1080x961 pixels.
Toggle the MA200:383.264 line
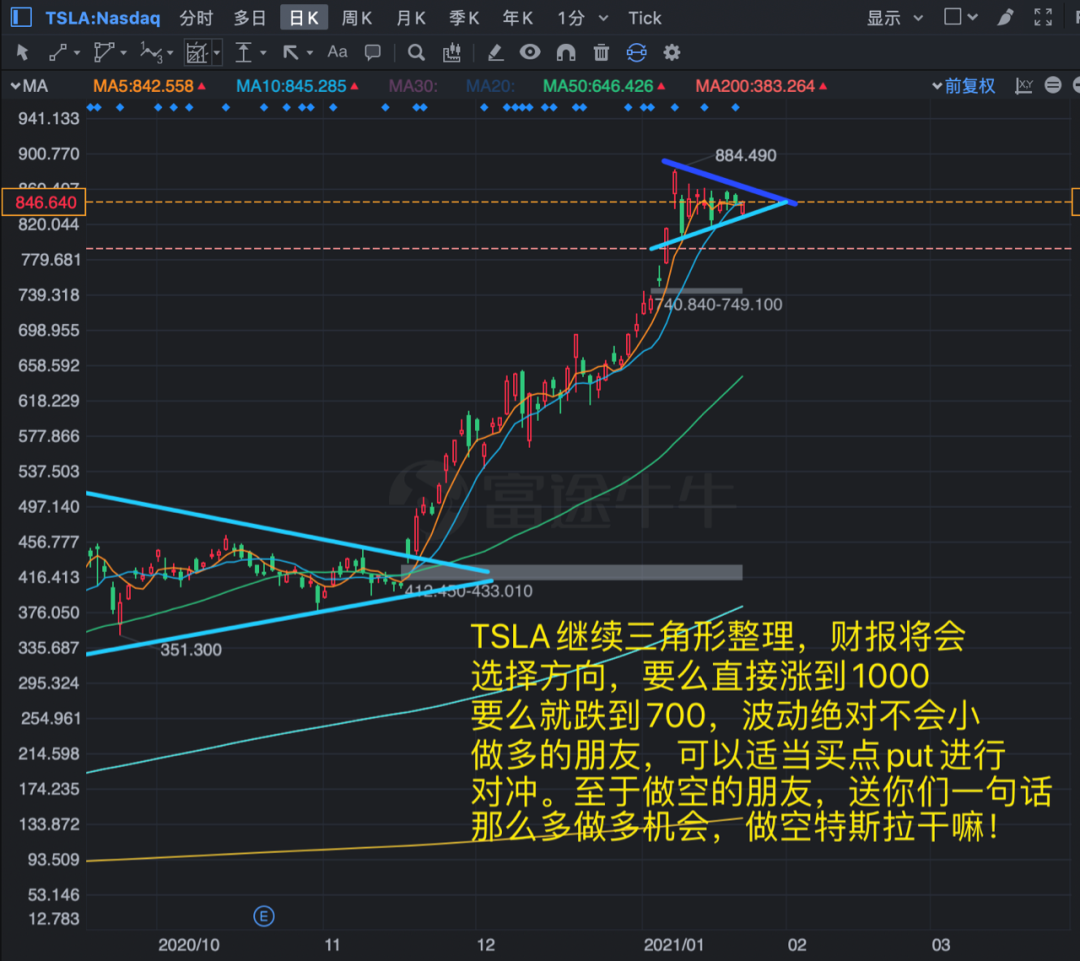pos(761,86)
